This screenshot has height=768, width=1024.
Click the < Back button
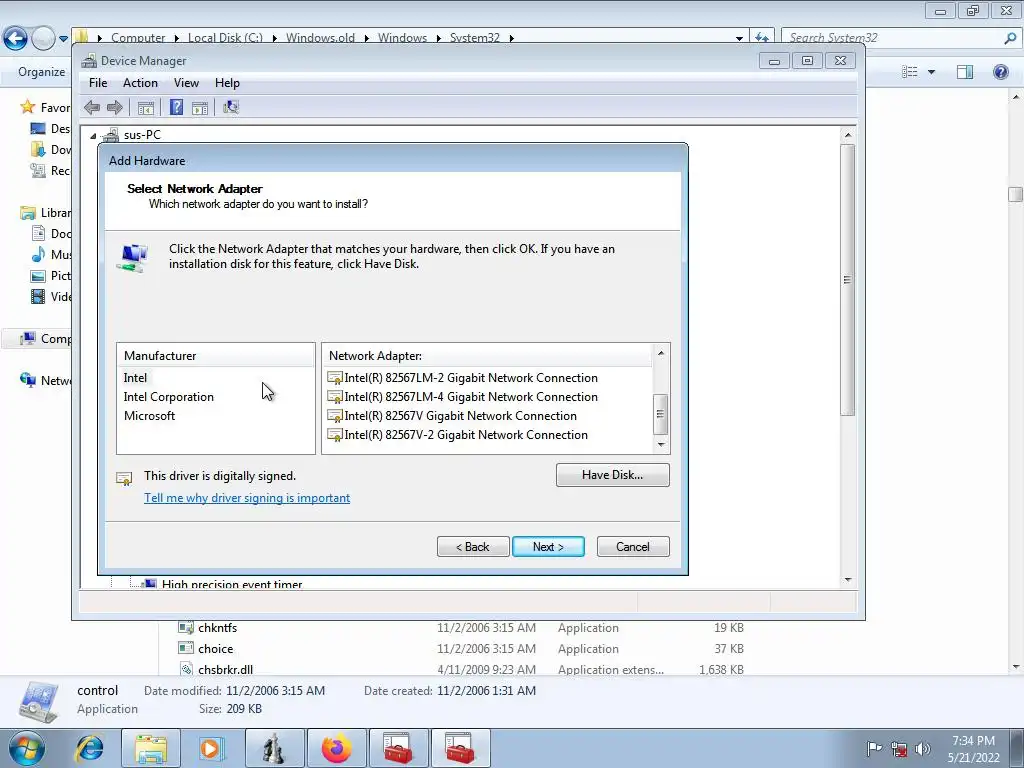[473, 547]
